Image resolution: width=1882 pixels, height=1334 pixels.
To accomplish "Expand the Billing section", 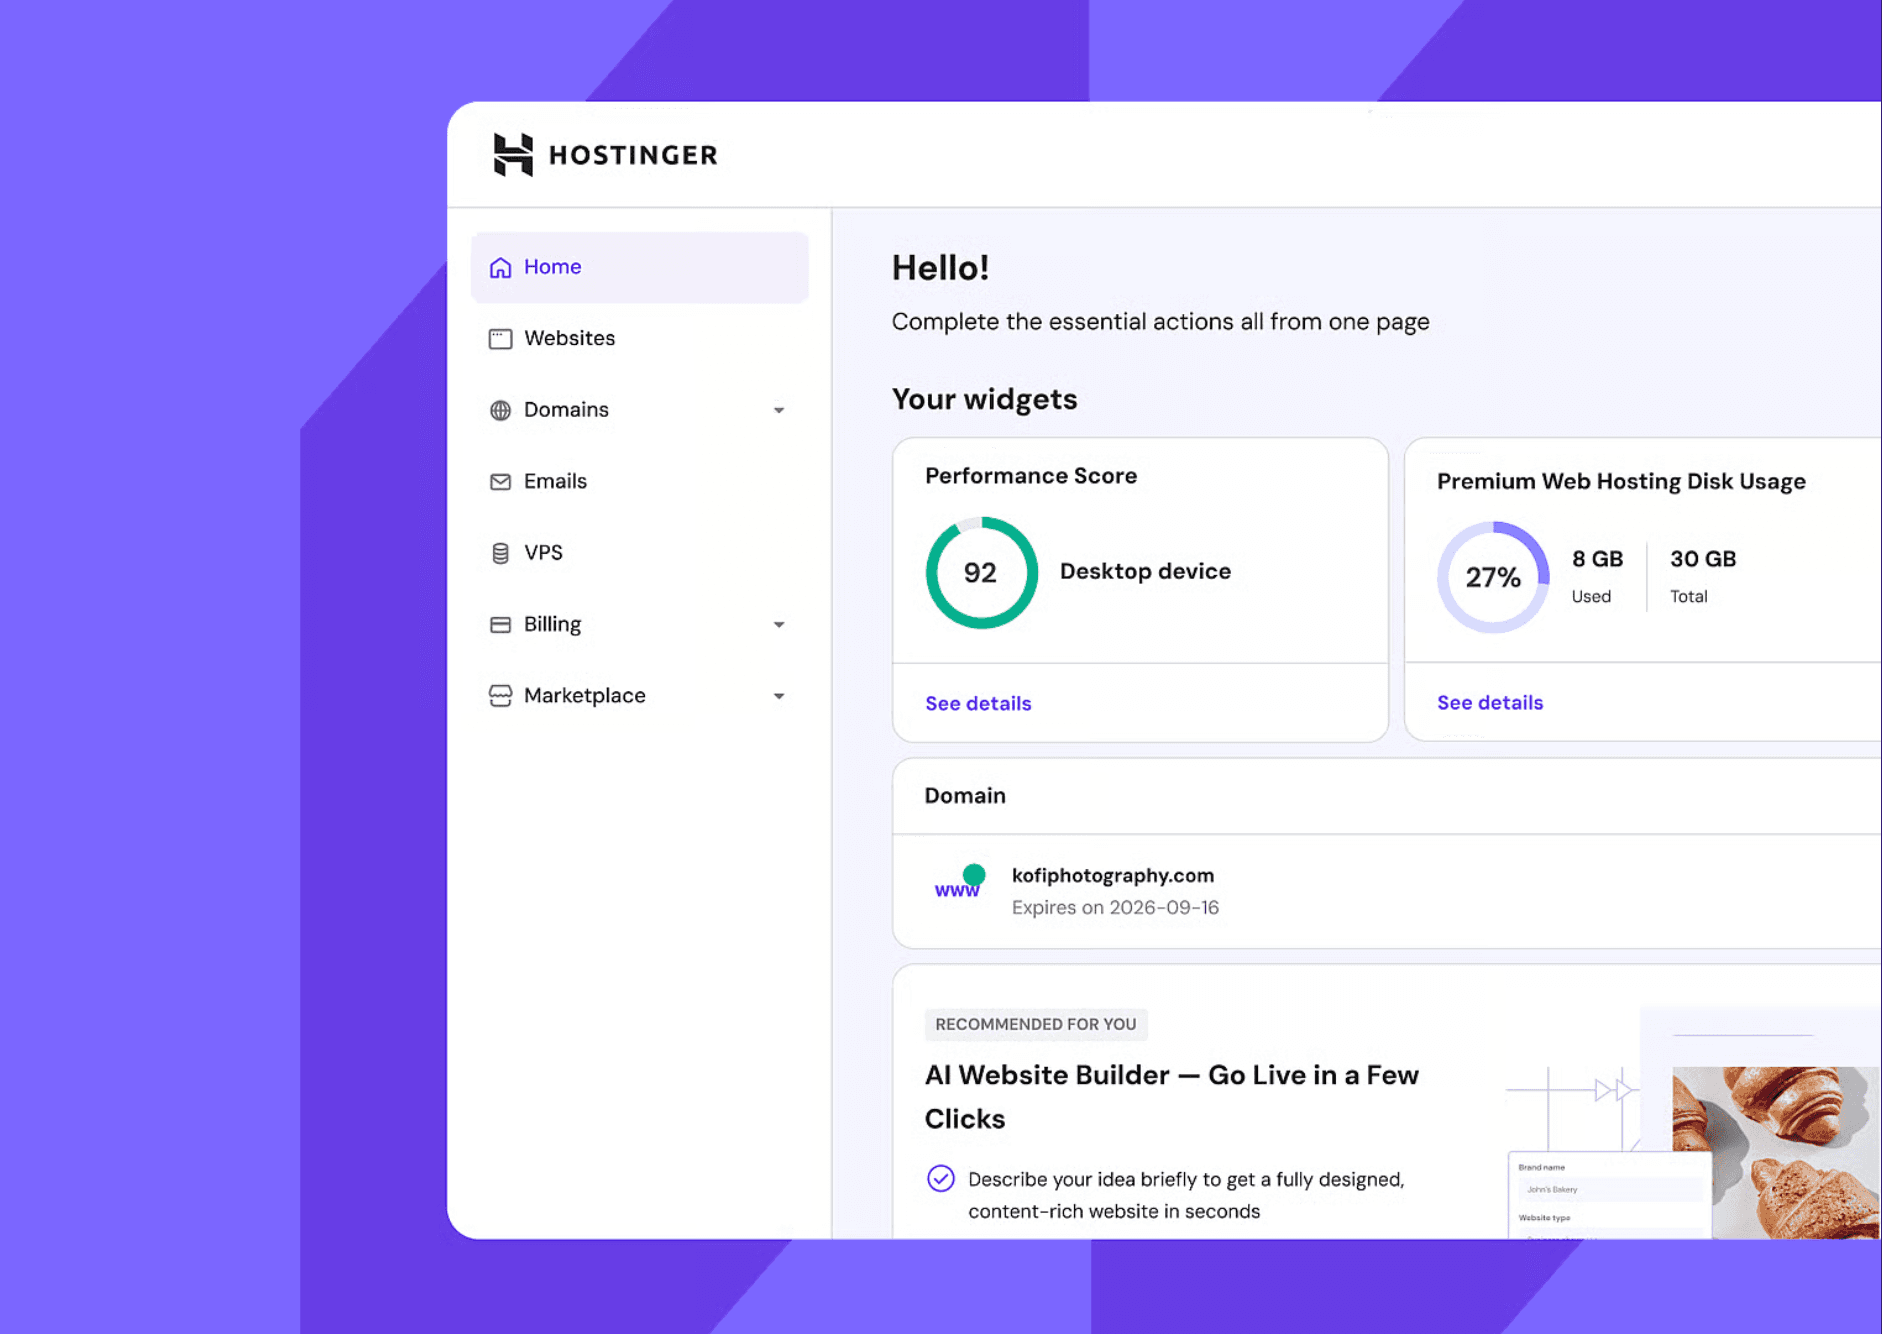I will click(x=779, y=624).
